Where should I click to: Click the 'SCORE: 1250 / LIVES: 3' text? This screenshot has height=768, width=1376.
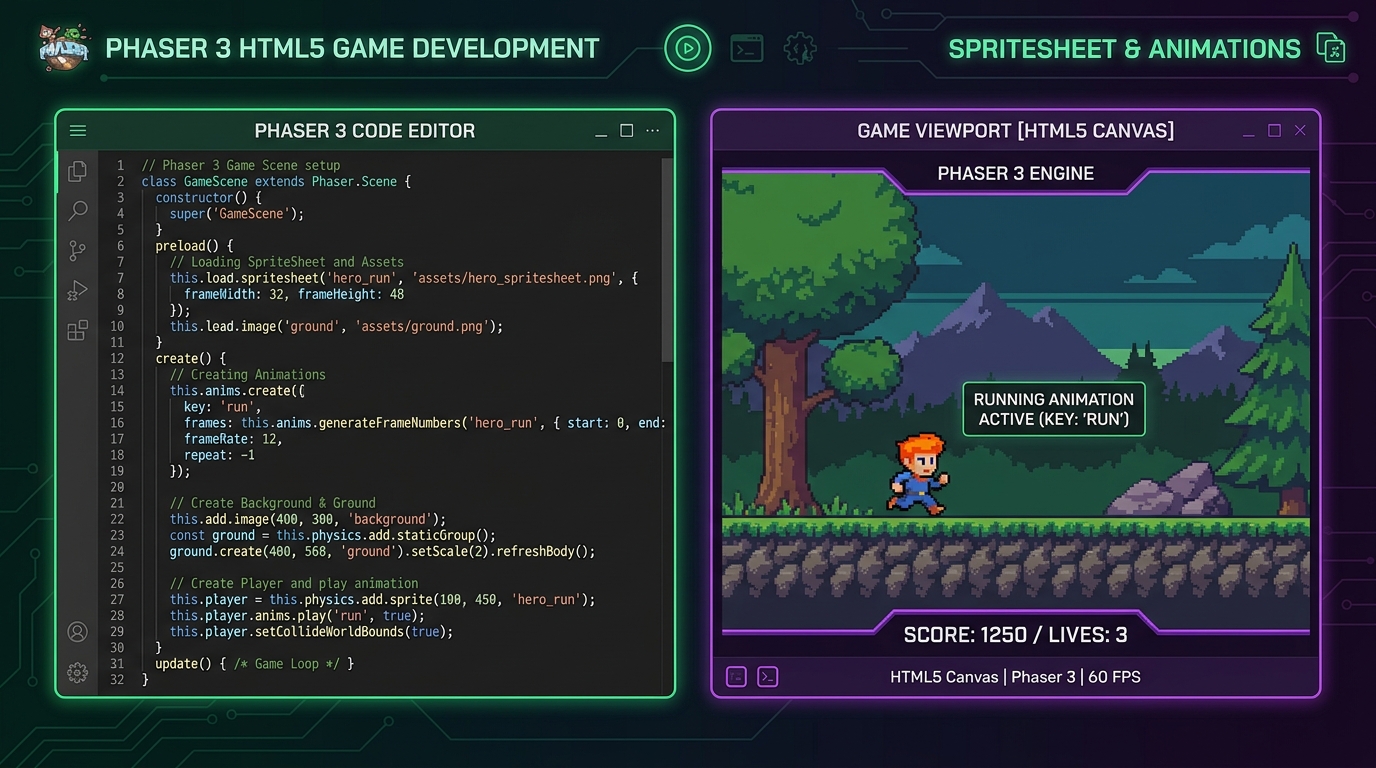pos(1015,634)
